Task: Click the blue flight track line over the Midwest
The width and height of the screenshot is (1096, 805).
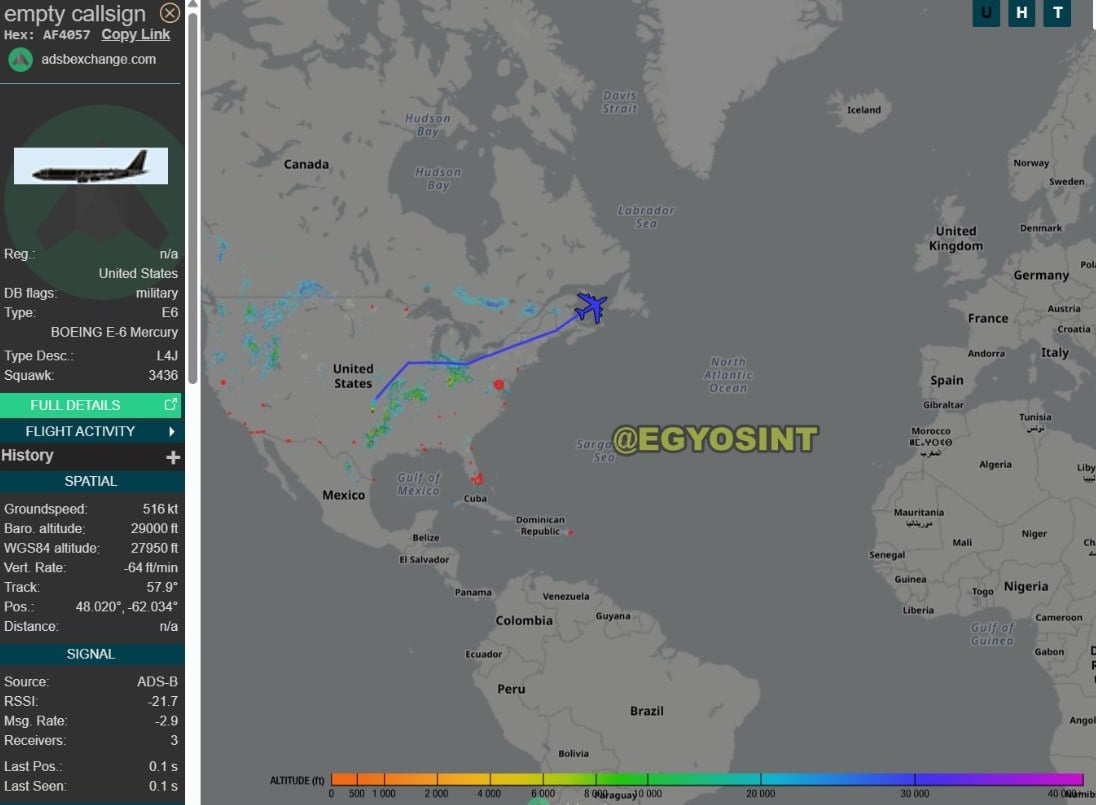Action: pos(435,362)
